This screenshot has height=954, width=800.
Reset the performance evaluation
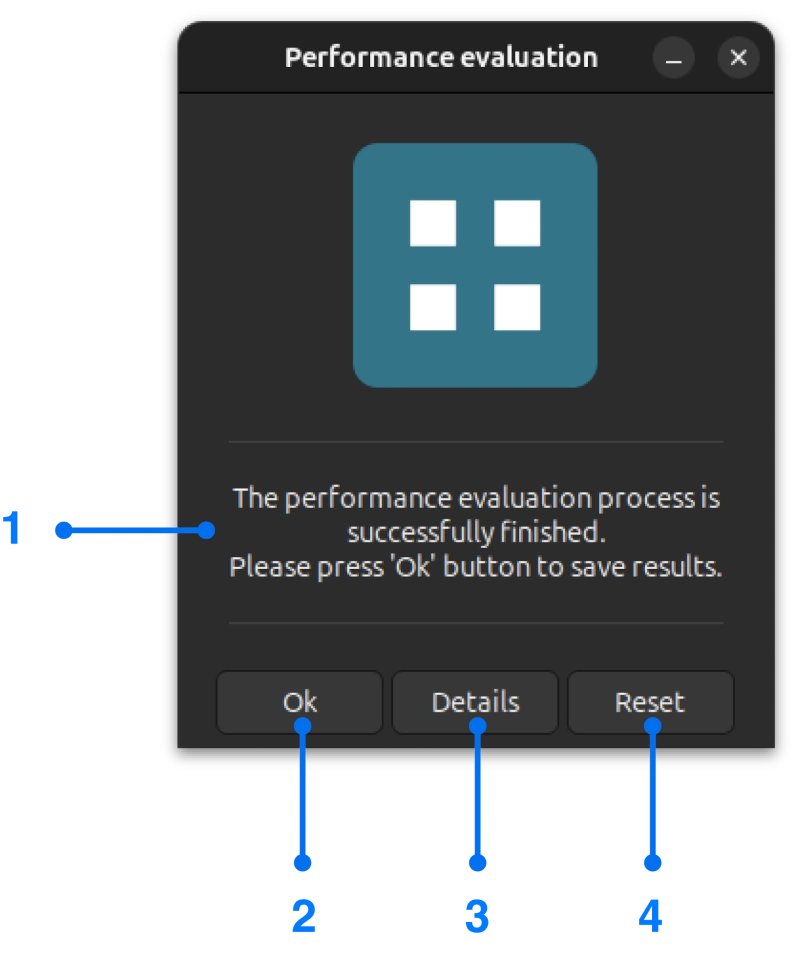pos(650,702)
